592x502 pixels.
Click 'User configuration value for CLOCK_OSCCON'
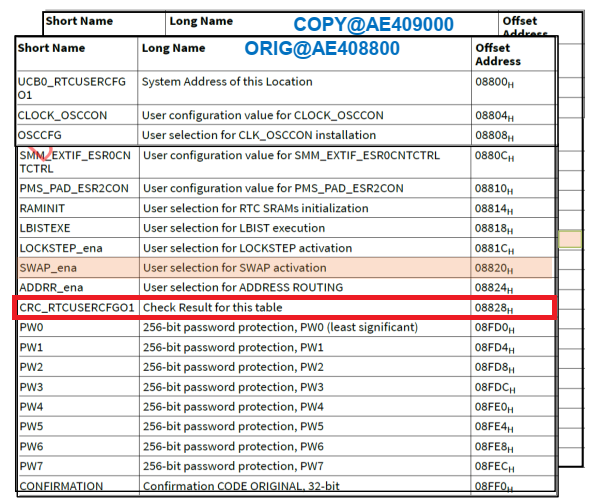(262, 115)
